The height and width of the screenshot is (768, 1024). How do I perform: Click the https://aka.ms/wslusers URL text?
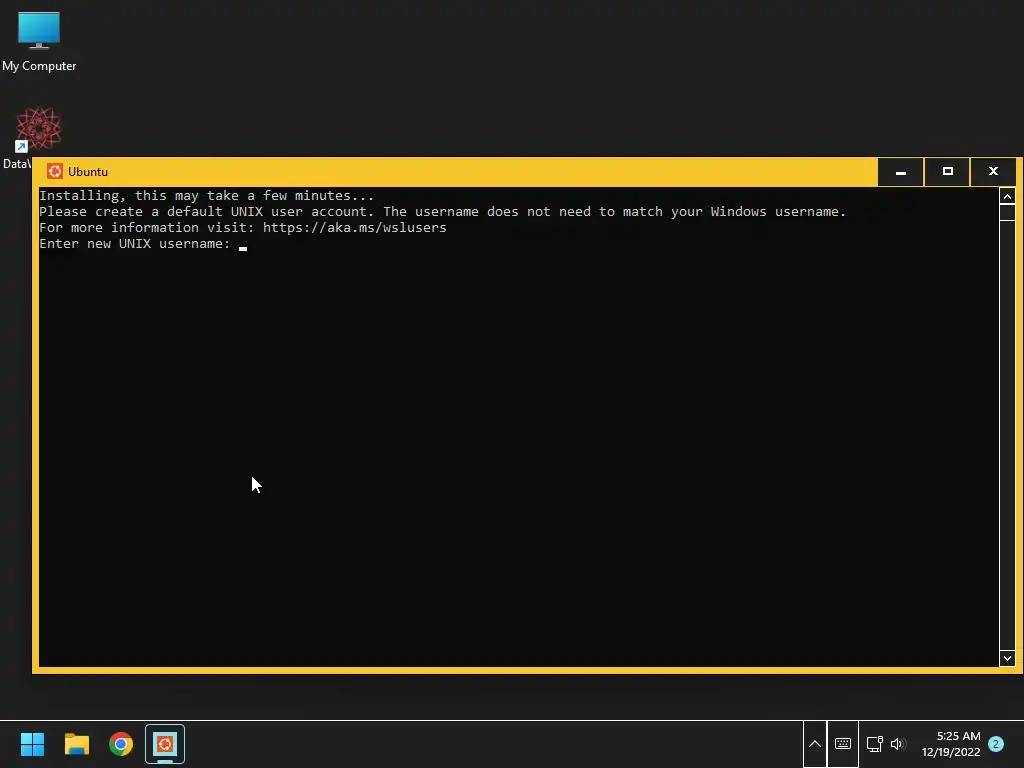(x=355, y=227)
